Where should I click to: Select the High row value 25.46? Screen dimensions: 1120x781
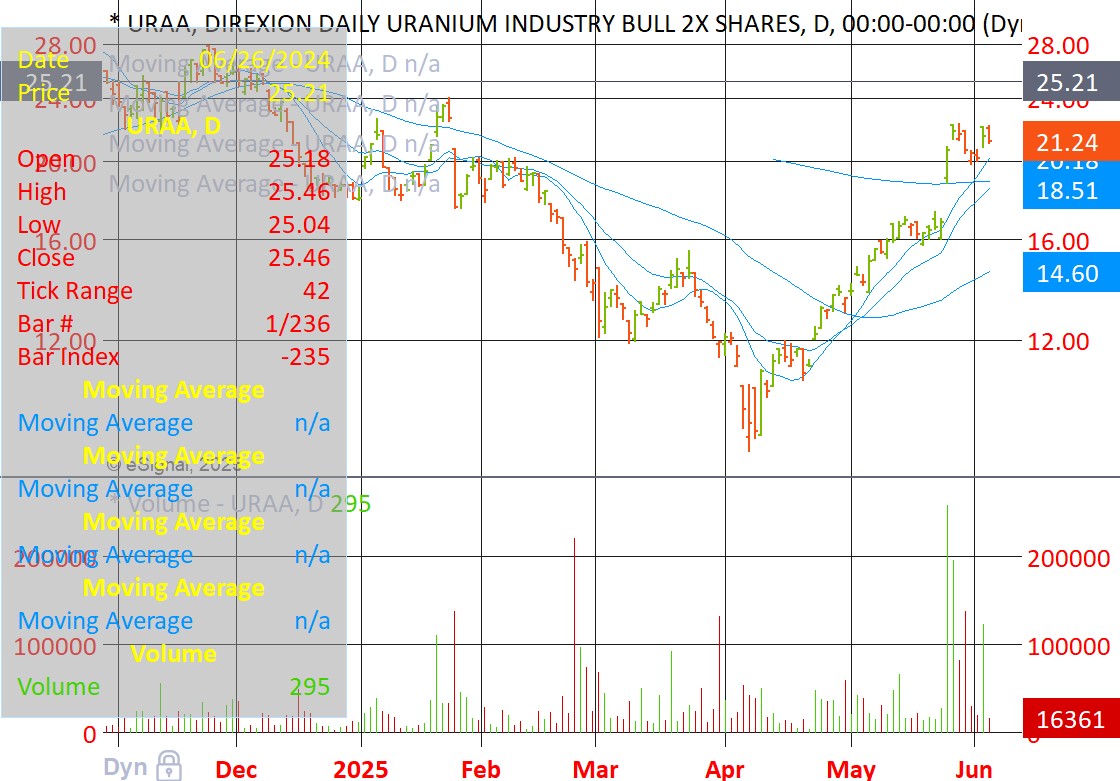[x=299, y=191]
